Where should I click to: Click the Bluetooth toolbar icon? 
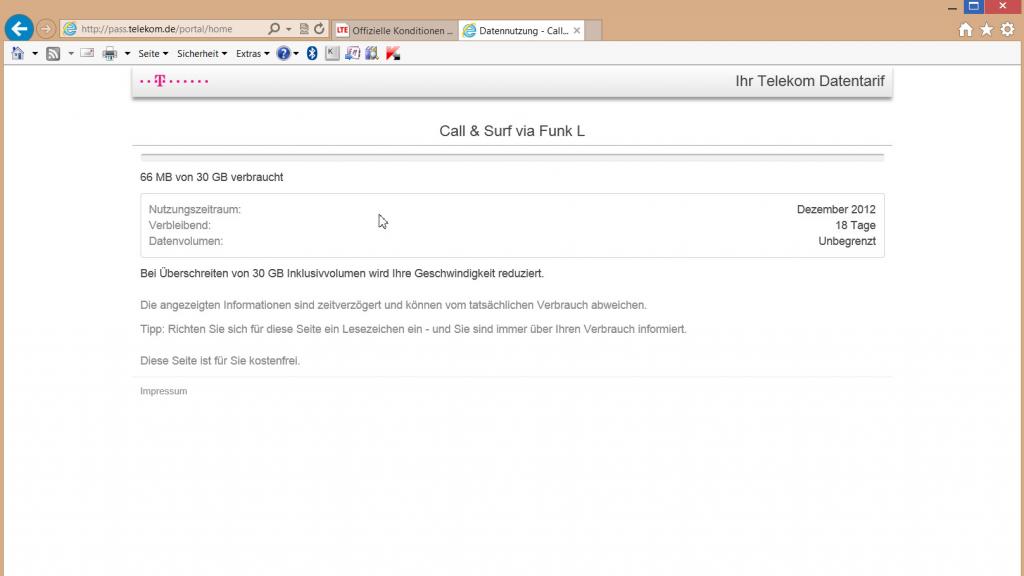(x=312, y=54)
